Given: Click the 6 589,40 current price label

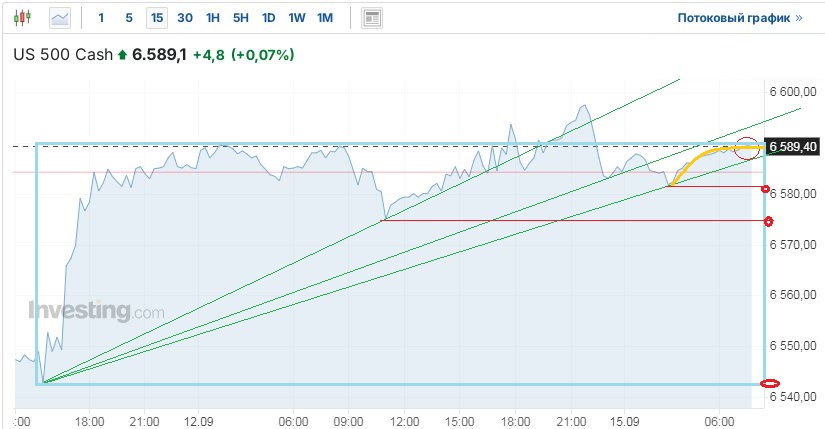Looking at the screenshot, I should (x=793, y=147).
